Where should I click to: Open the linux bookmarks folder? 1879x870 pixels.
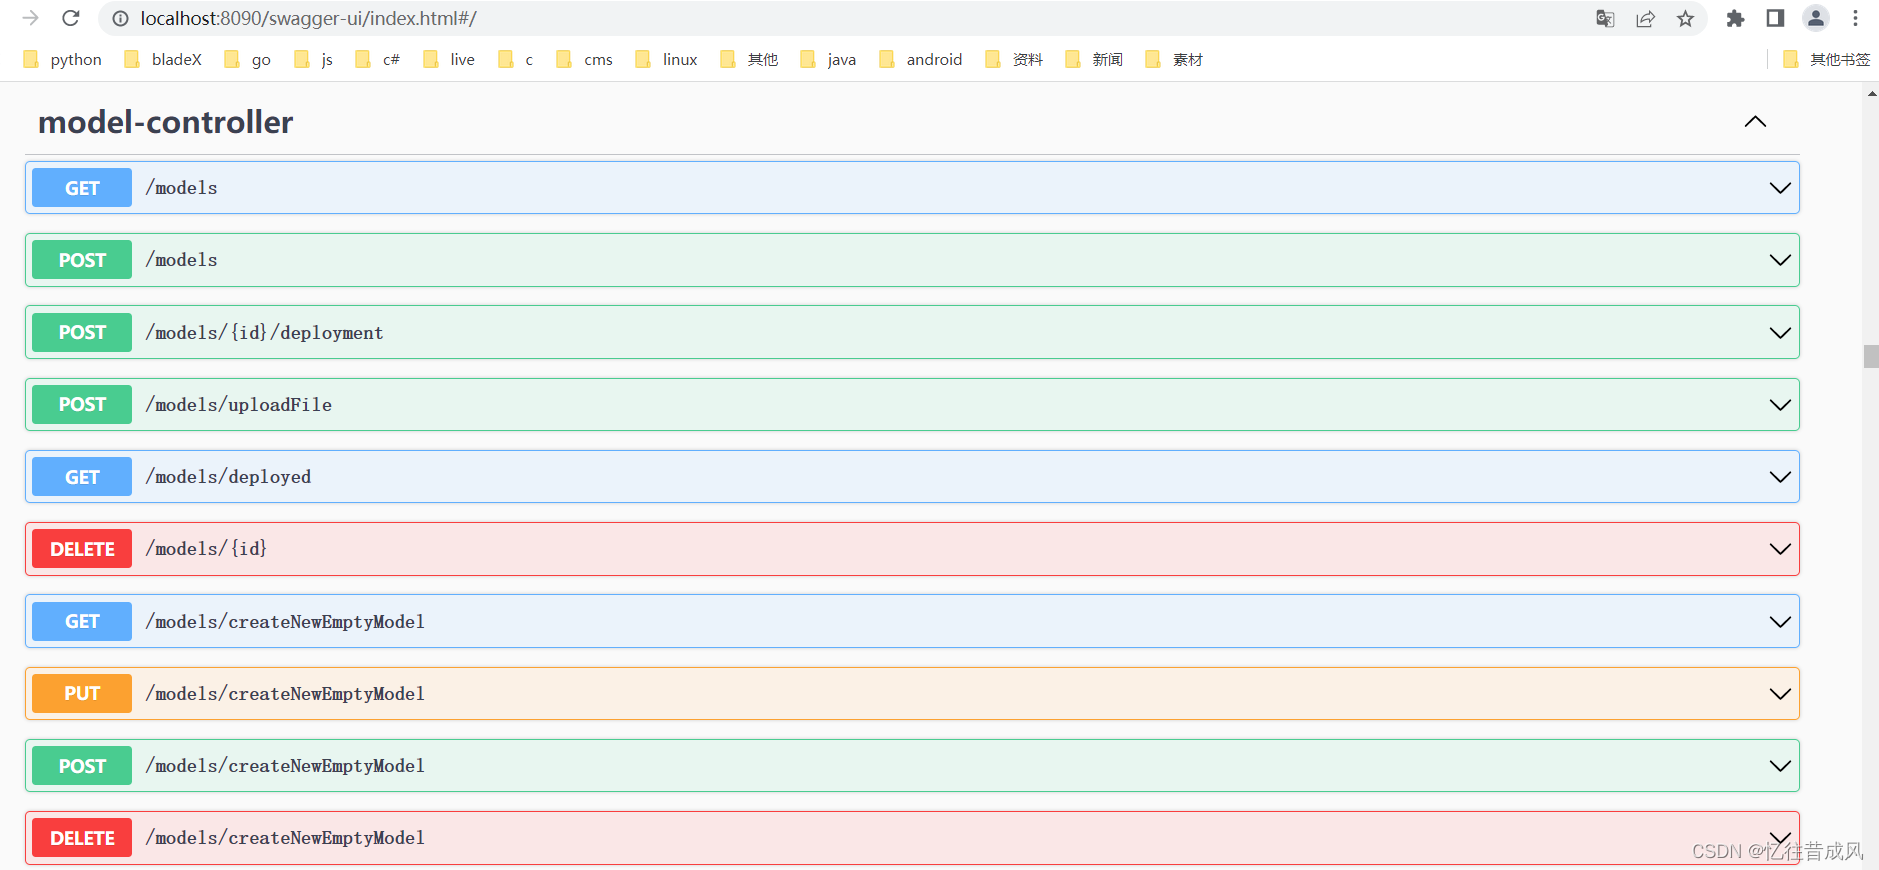point(667,59)
